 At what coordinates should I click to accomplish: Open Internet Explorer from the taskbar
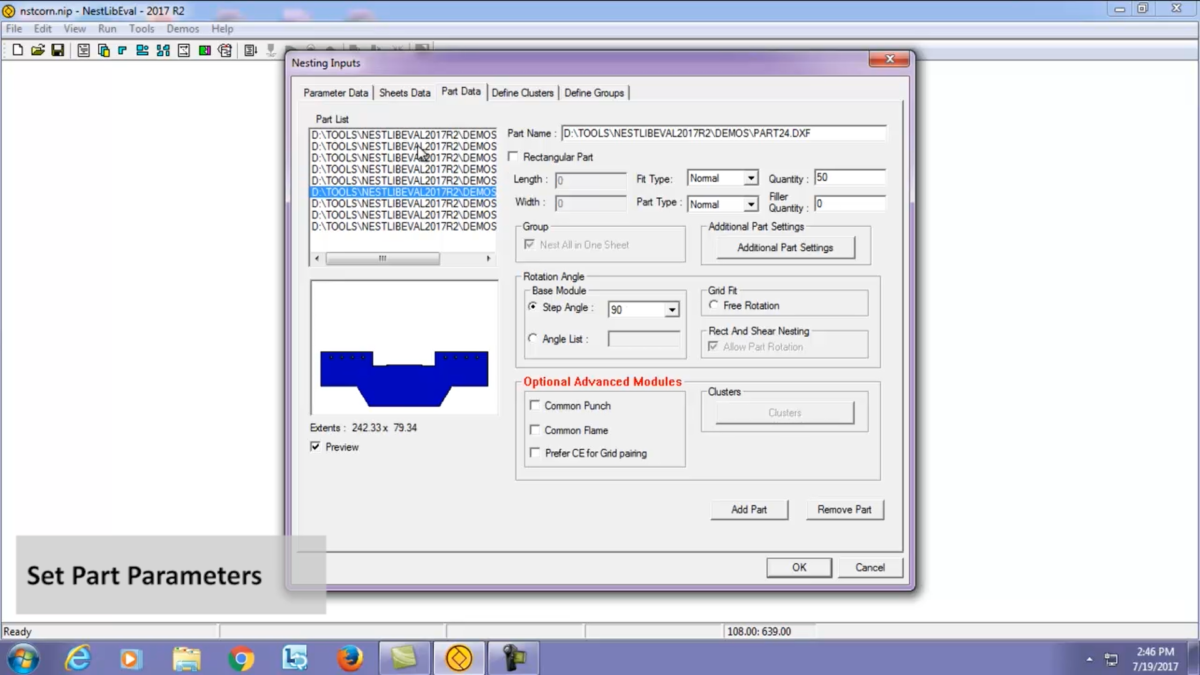[x=78, y=658]
